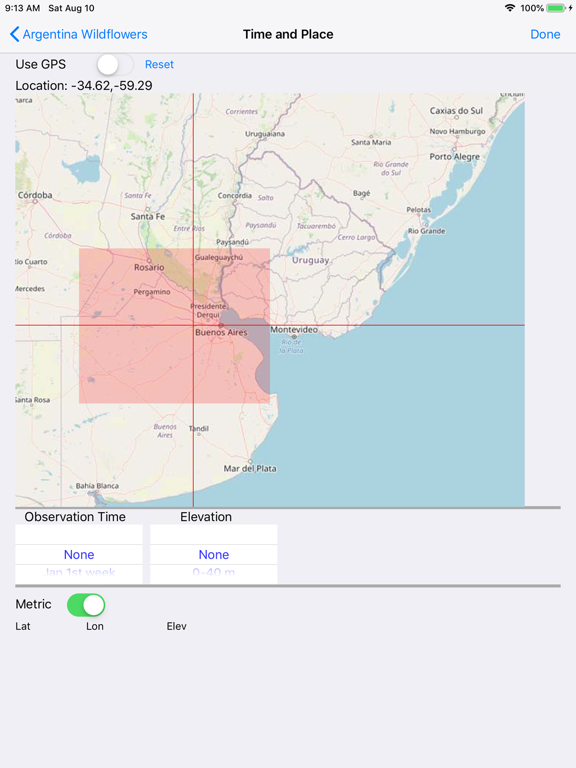Click Uruguaiana on the map
This screenshot has height=768, width=576.
pyautogui.click(x=265, y=134)
